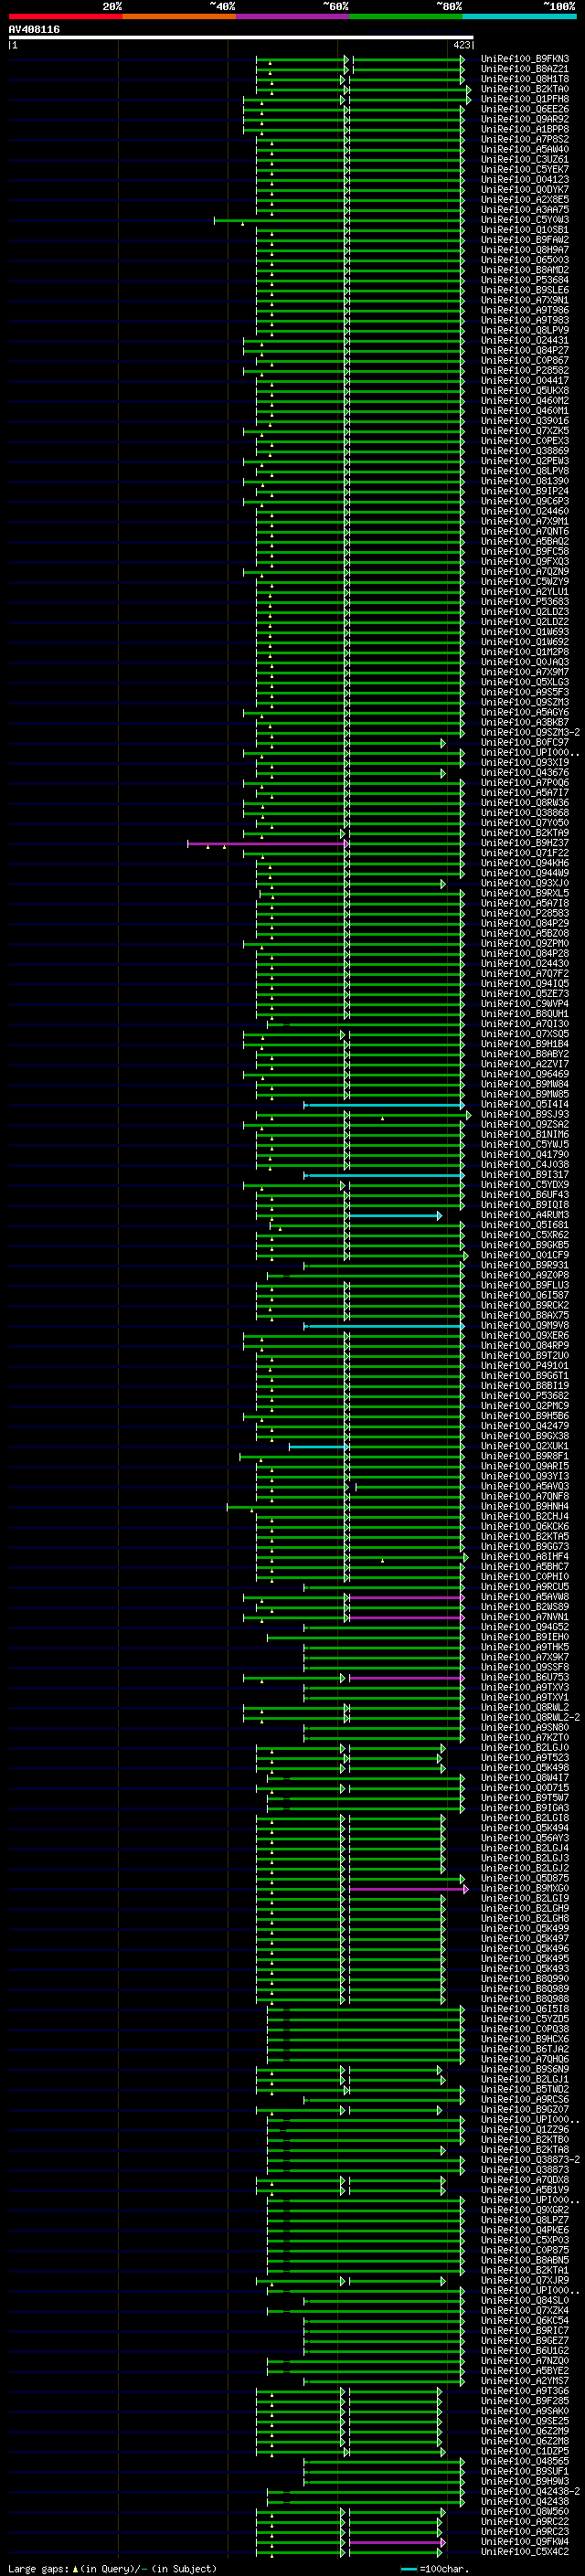Open the UniRef100_B9FKN3 hit link
Image resolution: width=585 pixels, height=2576 pixels.
[x=525, y=59]
